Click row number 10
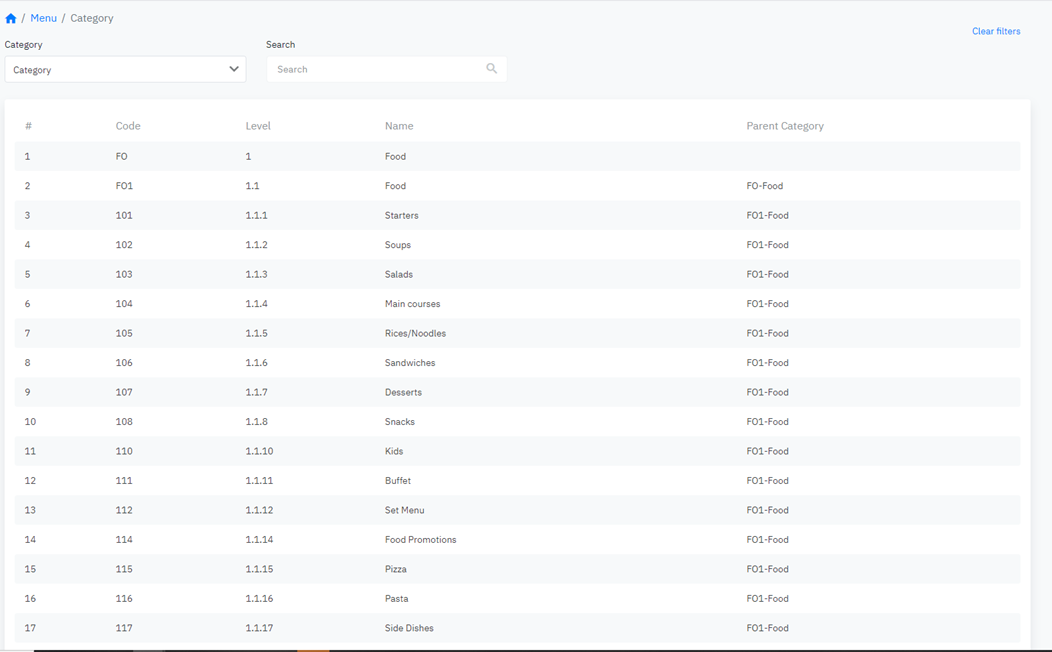 tap(30, 422)
